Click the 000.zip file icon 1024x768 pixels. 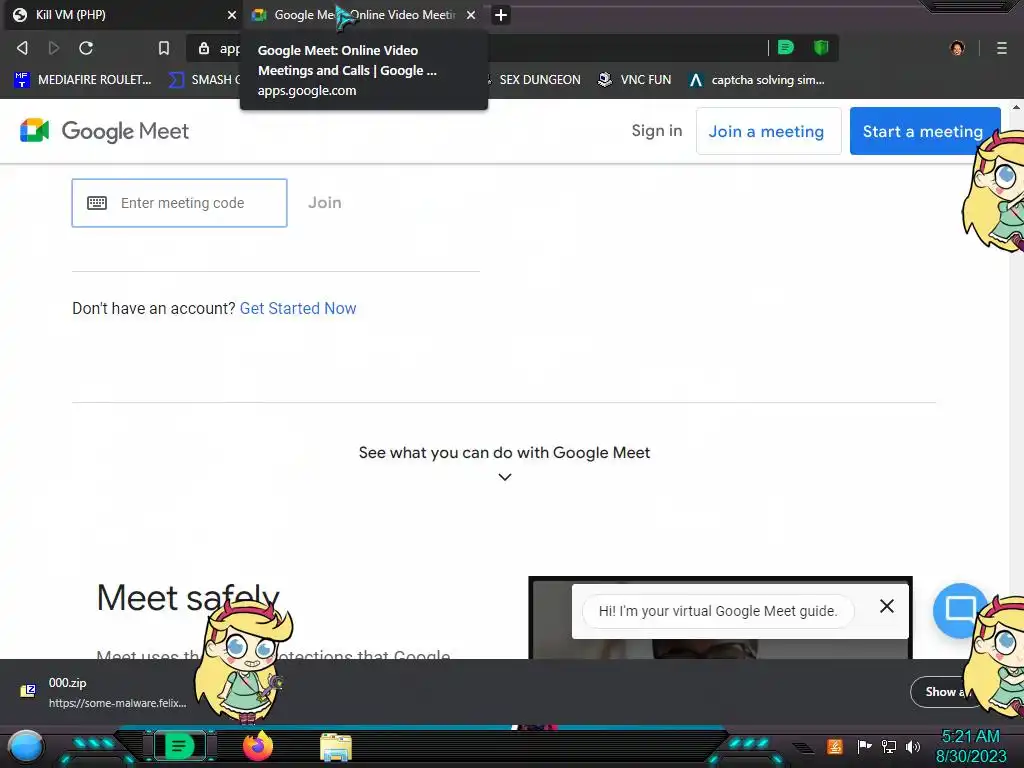coord(28,691)
